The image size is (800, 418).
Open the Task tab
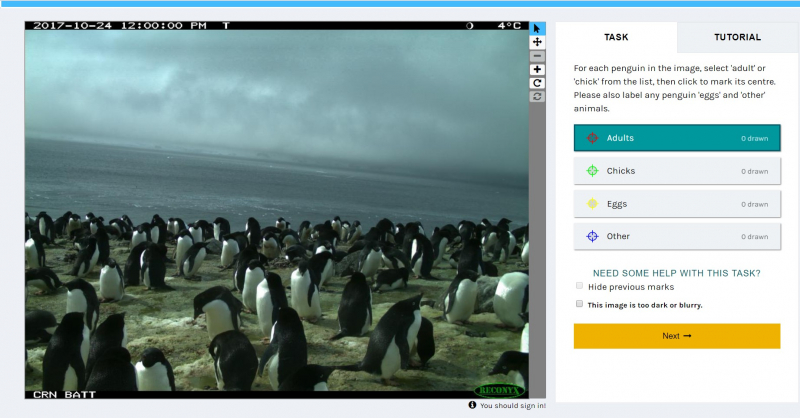pos(616,37)
